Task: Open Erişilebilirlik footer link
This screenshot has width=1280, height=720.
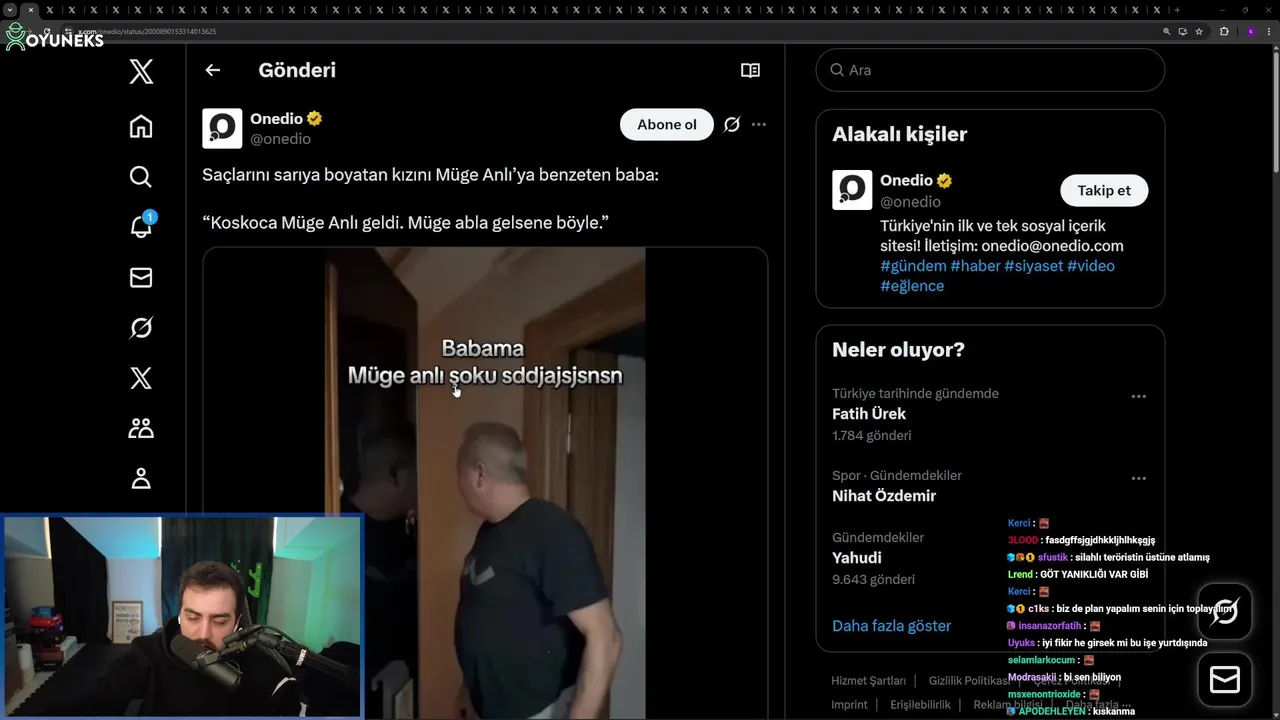Action: click(920, 705)
